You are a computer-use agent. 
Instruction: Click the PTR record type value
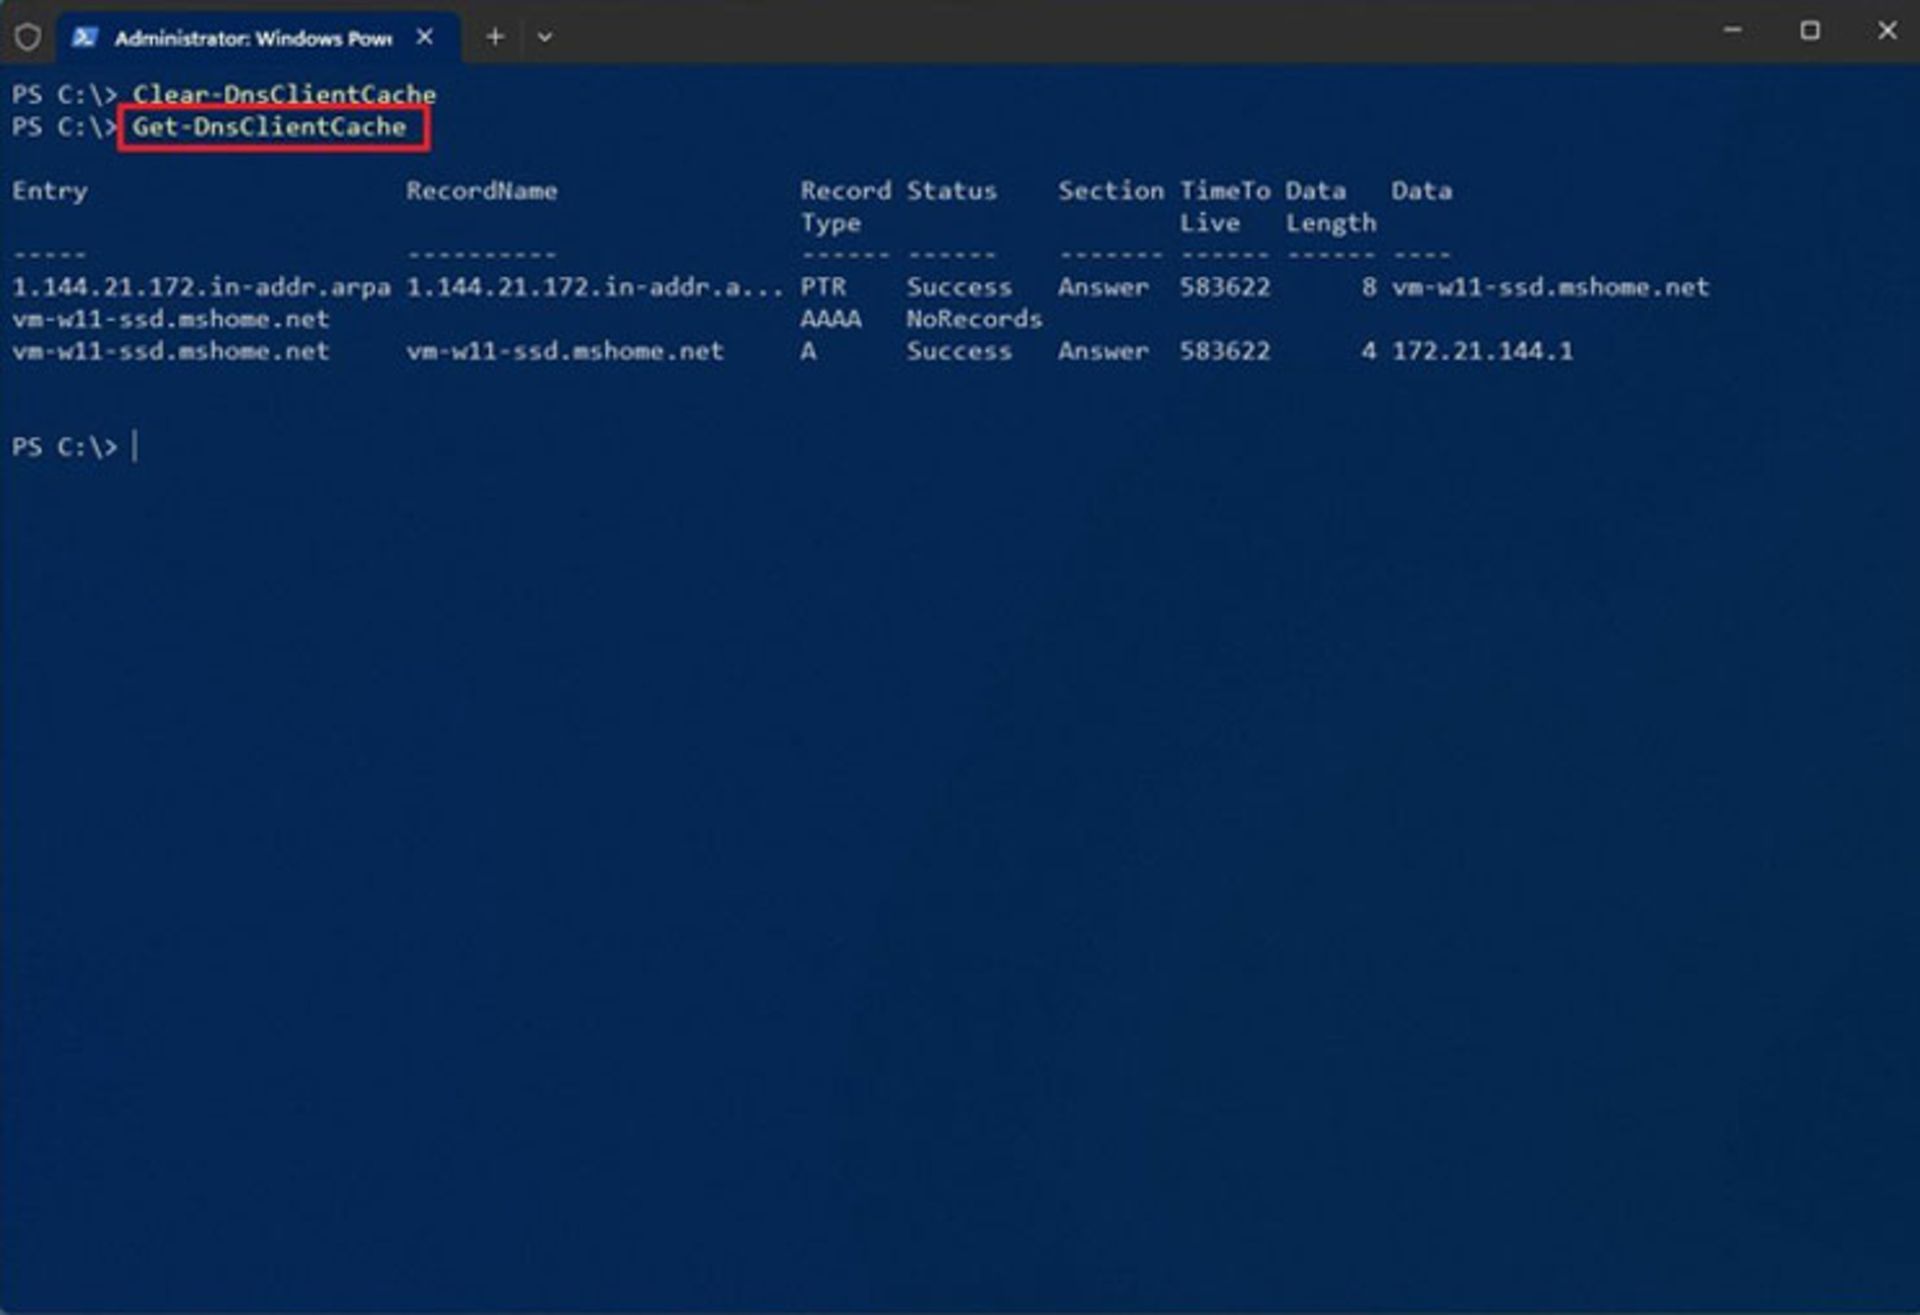[x=823, y=287]
